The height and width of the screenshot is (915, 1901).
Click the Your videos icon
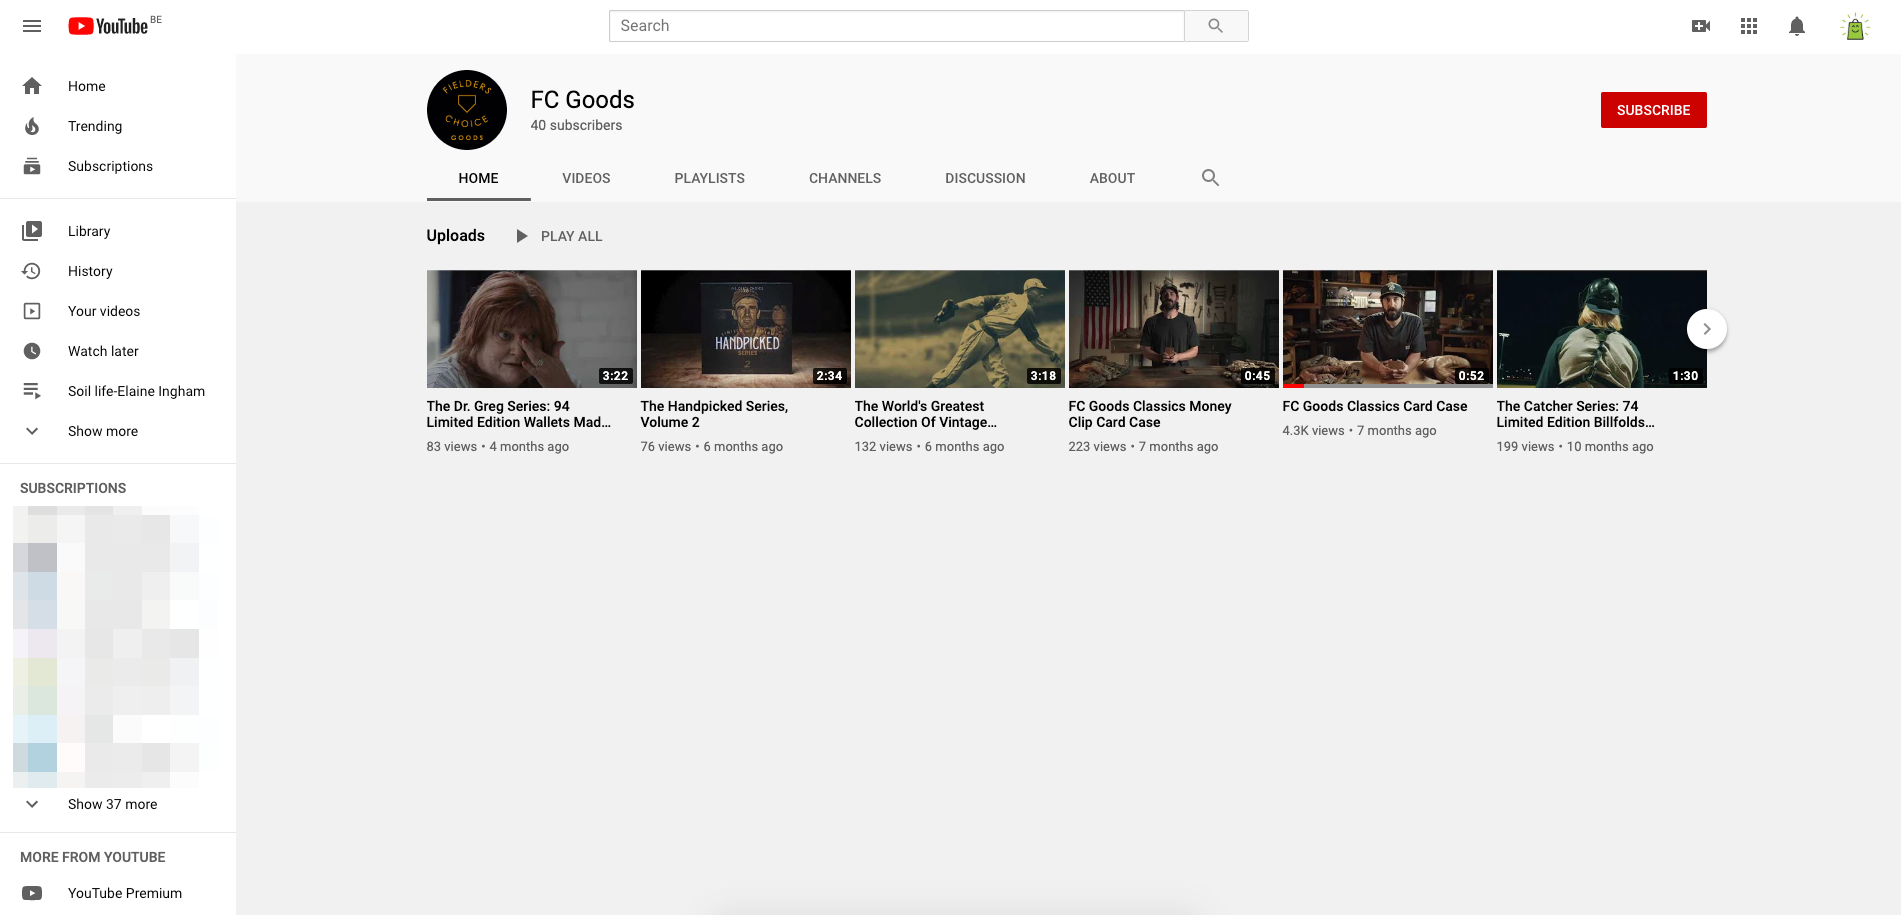(32, 311)
